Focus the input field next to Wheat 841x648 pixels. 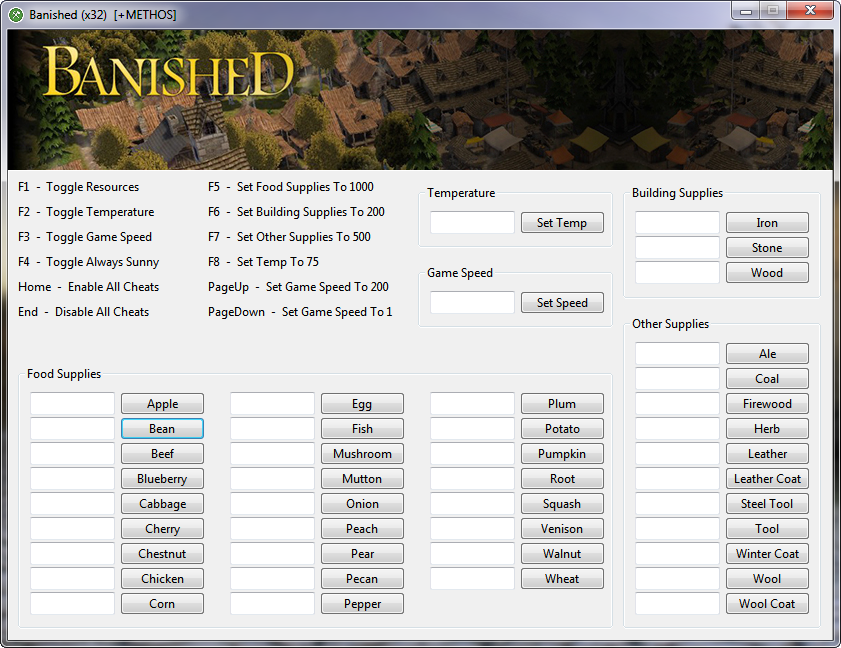pos(473,578)
